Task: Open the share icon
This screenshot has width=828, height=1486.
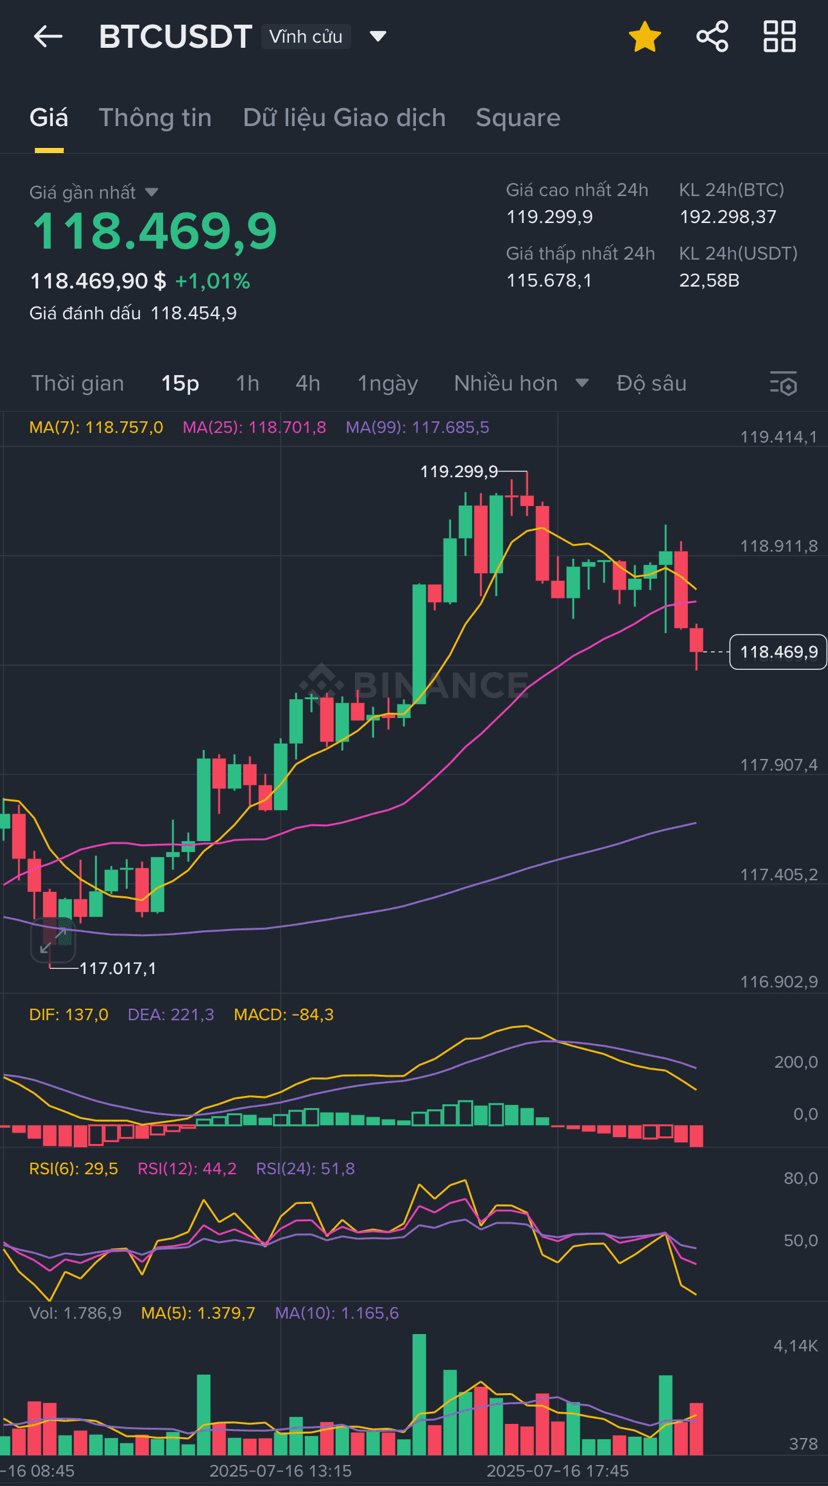Action: (712, 37)
